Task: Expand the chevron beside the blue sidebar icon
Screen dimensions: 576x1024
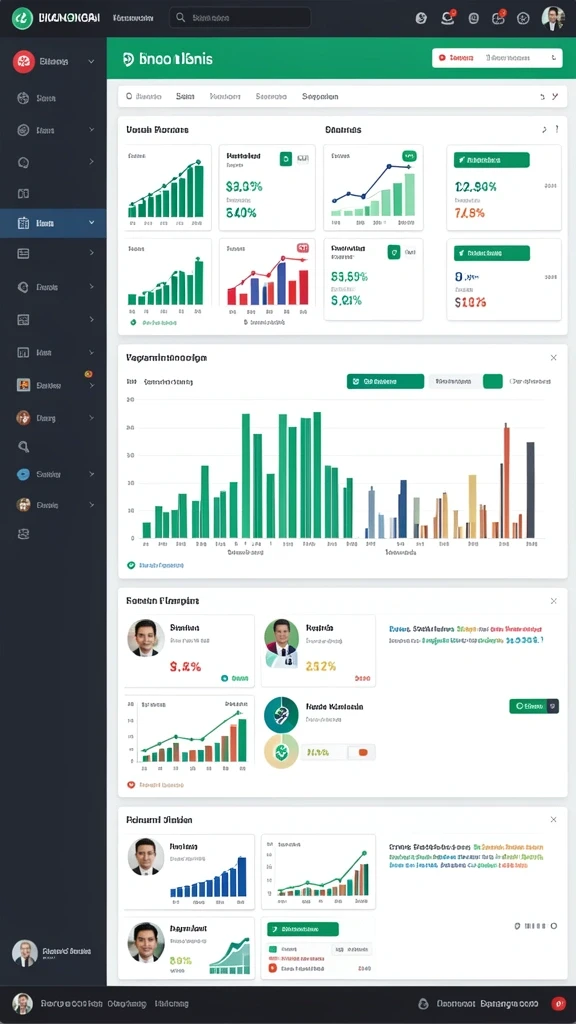Action: [91, 474]
